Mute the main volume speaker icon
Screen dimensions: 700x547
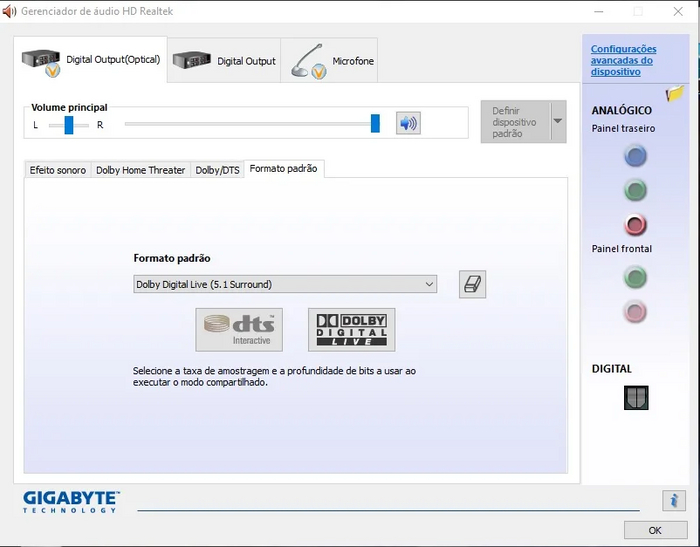point(407,123)
